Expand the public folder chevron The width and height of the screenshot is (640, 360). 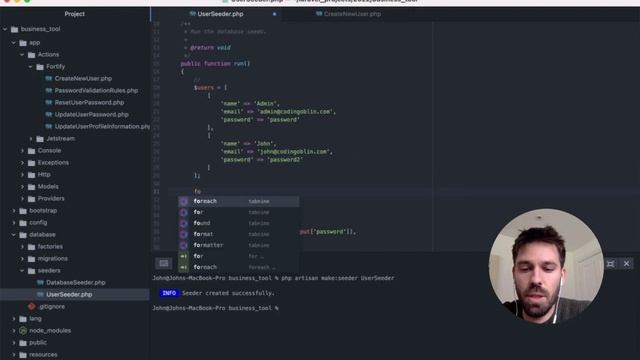pyautogui.click(x=13, y=343)
